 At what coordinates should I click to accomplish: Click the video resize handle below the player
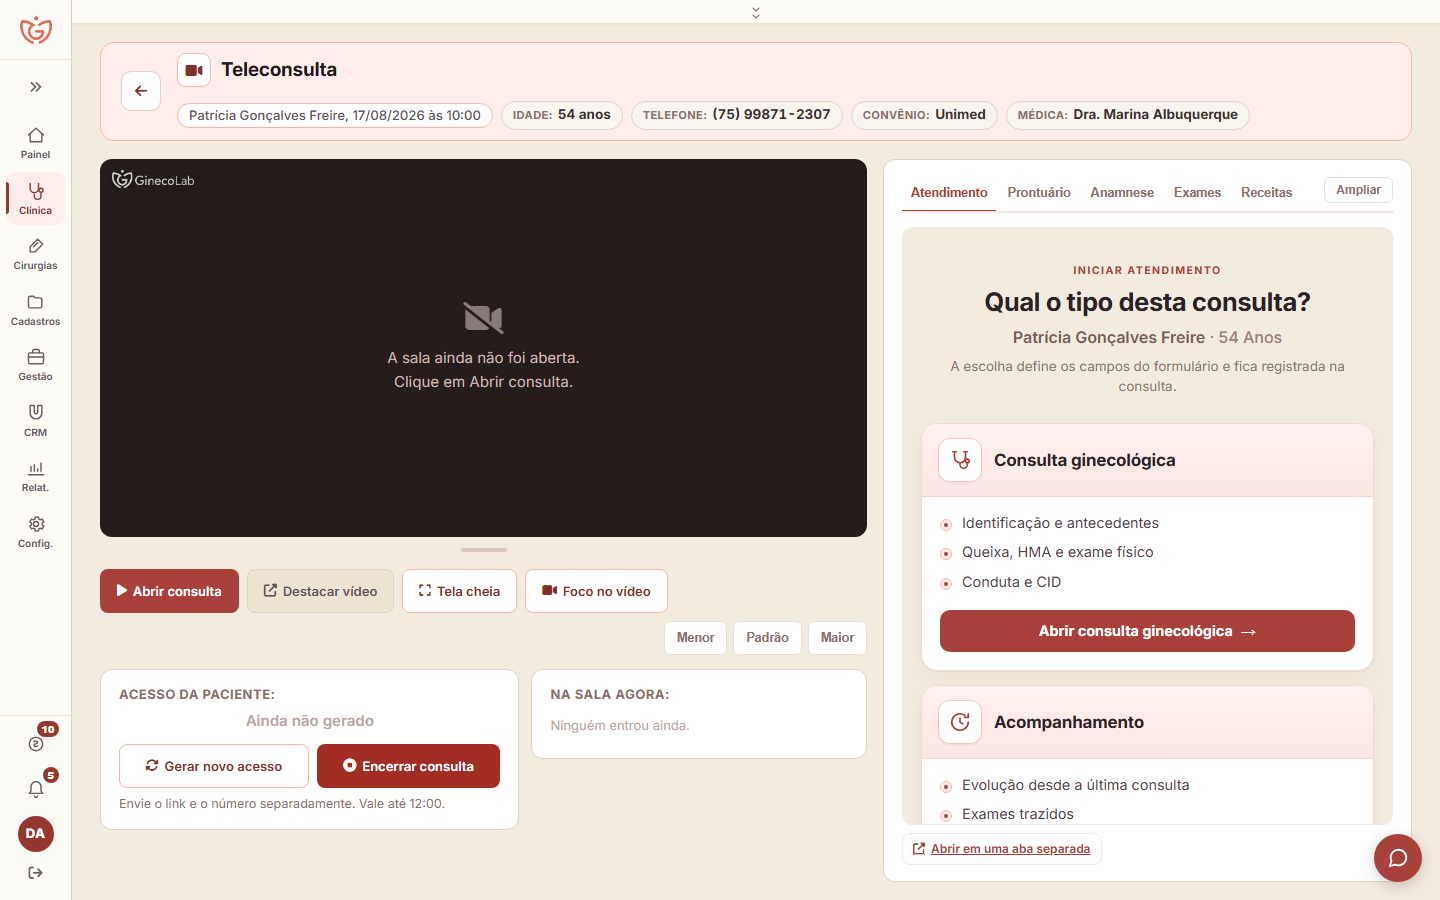[484, 550]
